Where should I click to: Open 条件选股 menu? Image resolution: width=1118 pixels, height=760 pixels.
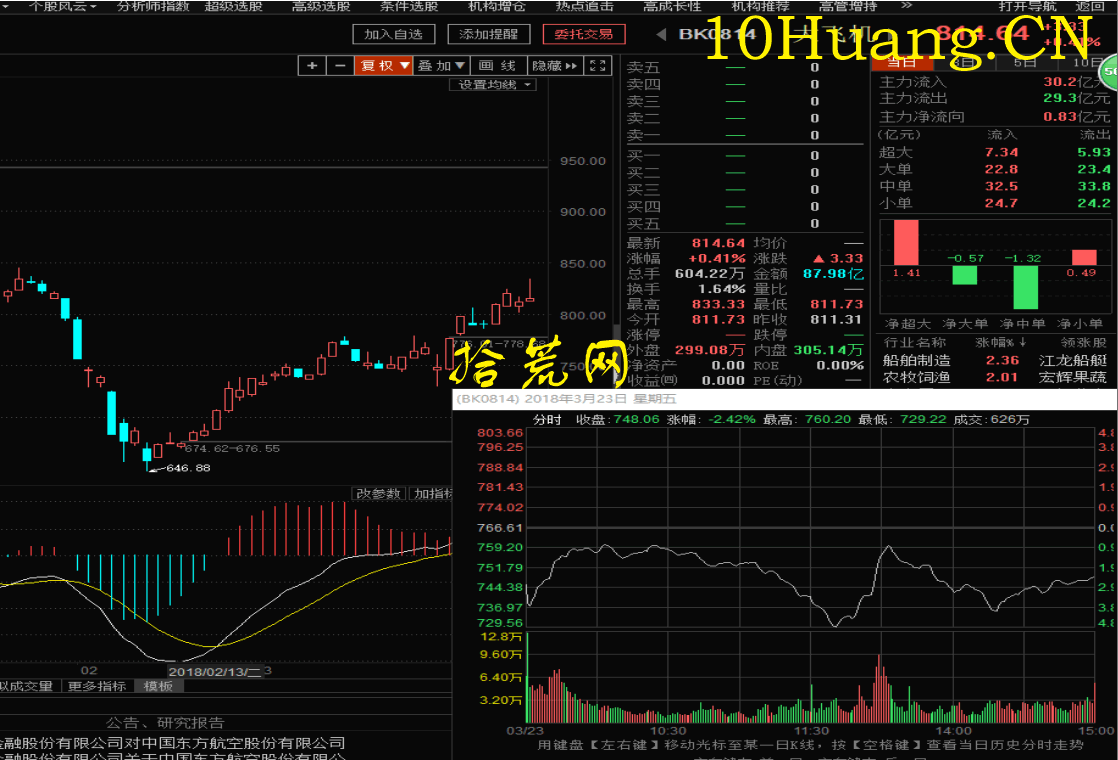[409, 6]
